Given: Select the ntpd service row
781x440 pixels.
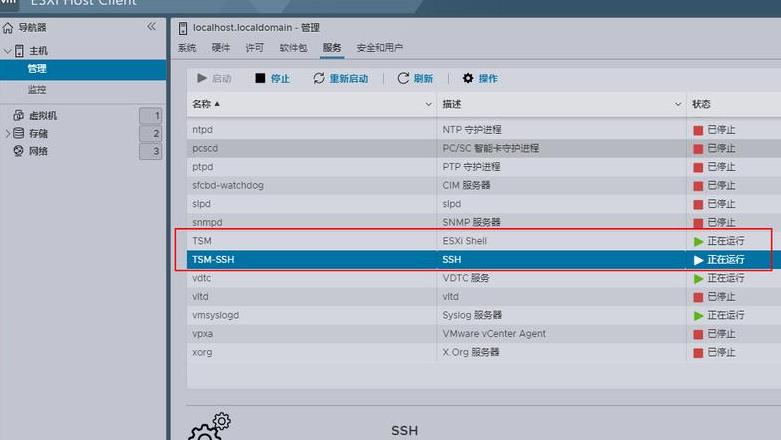Looking at the screenshot, I should 484,130.
